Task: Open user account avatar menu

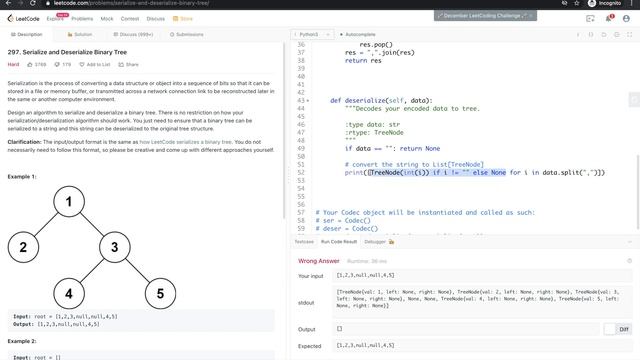Action: 627,18
